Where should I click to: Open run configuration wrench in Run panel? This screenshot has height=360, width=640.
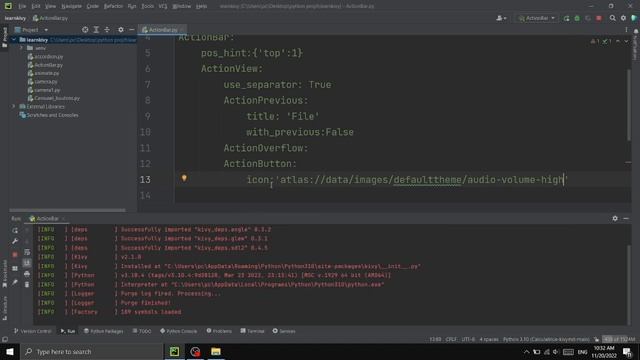[15, 241]
